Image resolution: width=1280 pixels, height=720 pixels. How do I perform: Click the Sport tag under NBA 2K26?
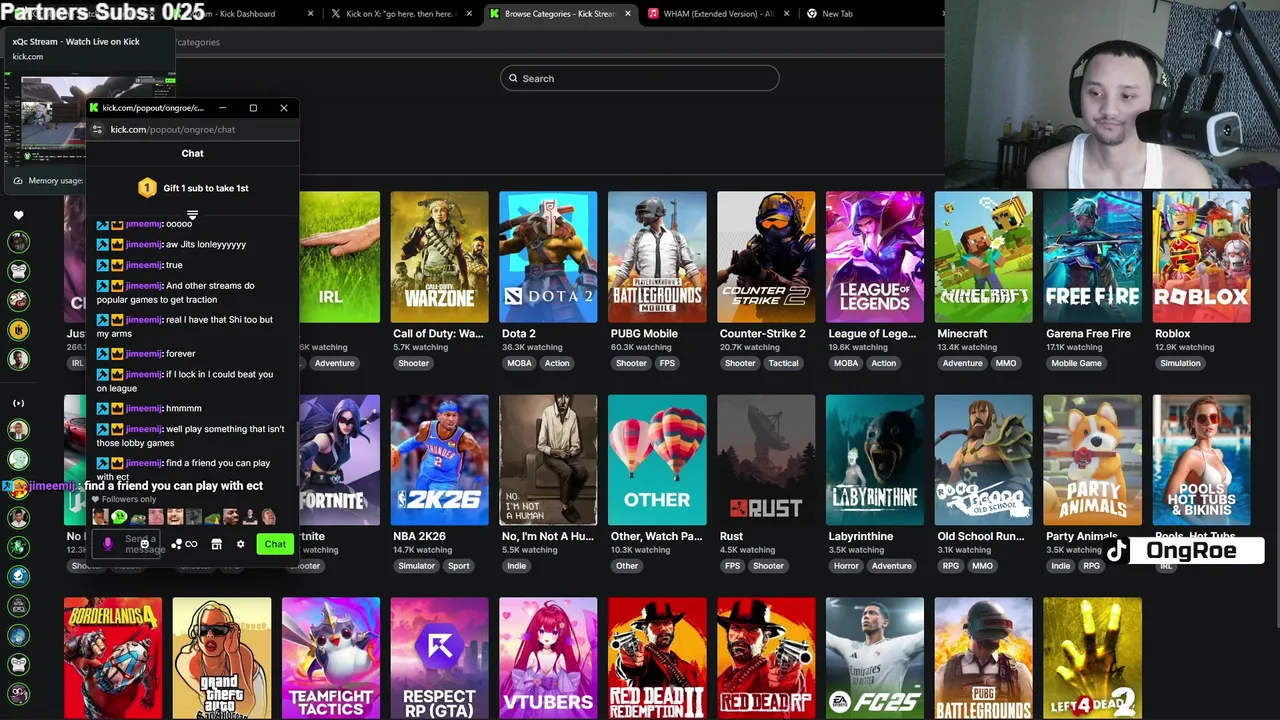pos(458,566)
